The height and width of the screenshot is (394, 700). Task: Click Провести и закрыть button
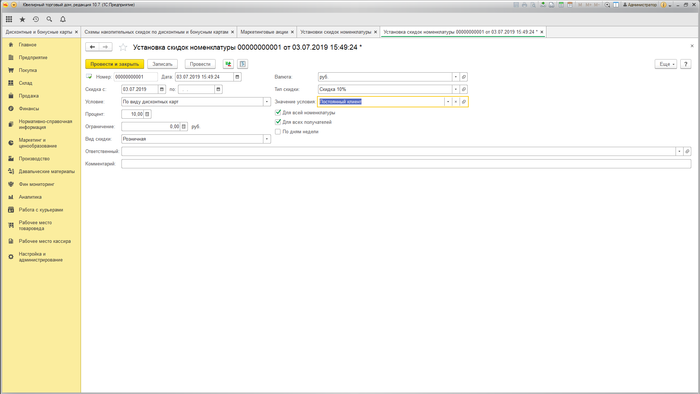point(114,64)
